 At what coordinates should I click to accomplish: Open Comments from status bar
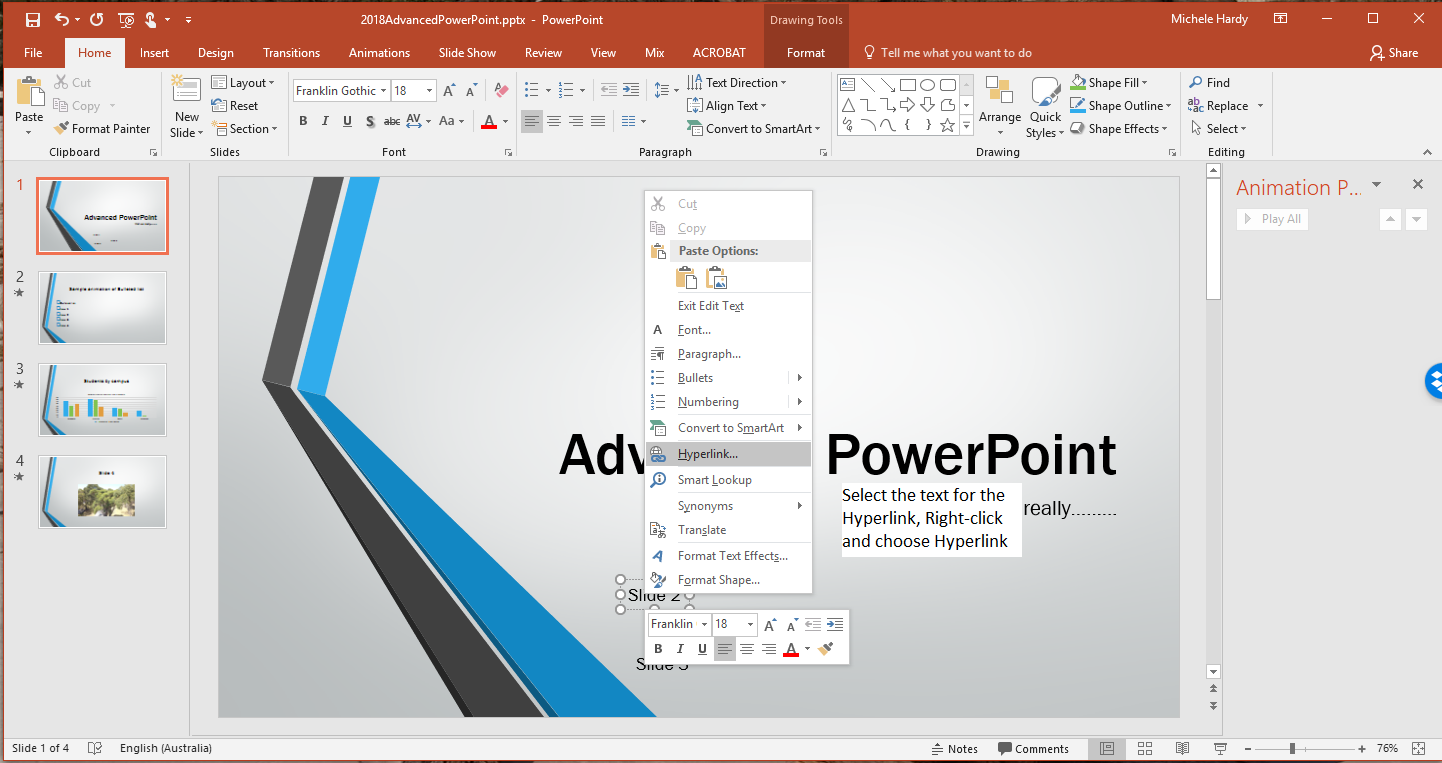tap(1033, 749)
